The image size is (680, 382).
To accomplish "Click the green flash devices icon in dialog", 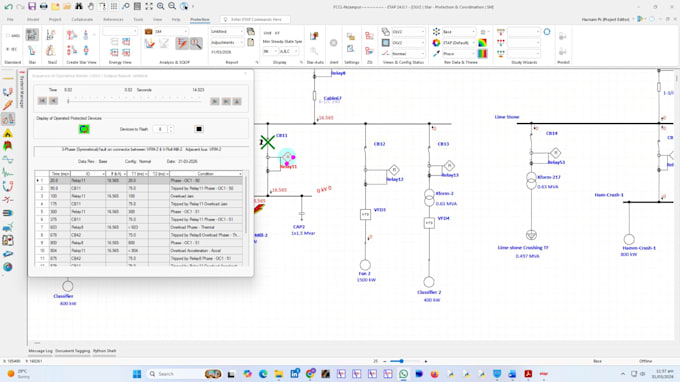I will (84, 129).
